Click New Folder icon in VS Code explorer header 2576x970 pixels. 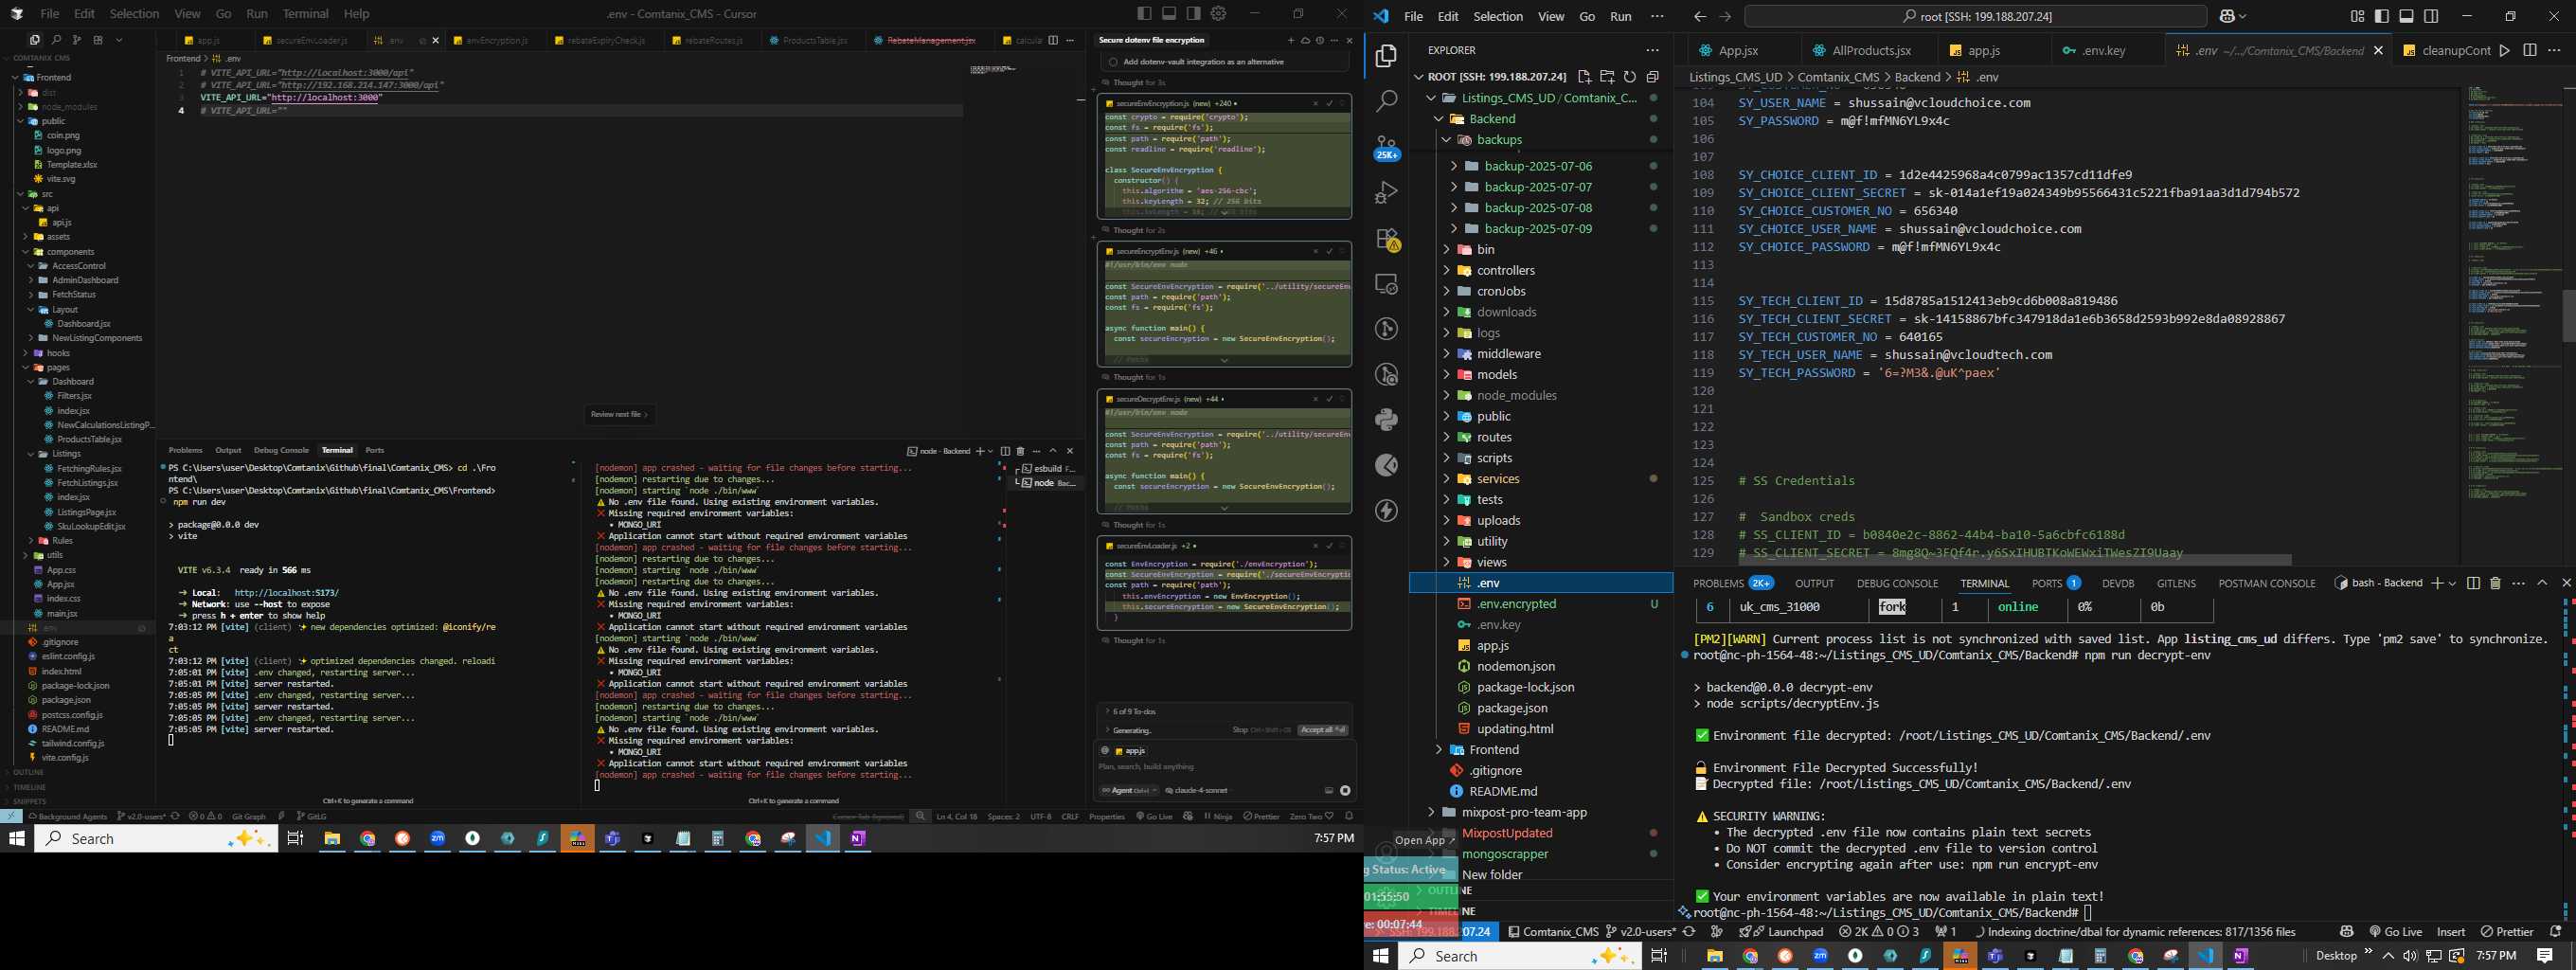tap(1607, 77)
